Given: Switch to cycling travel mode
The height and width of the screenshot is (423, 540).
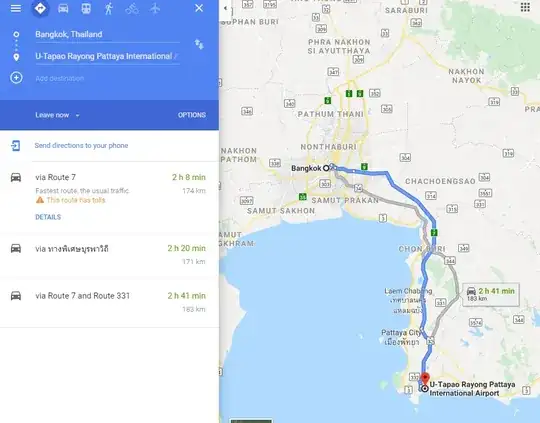Looking at the screenshot, I should click(x=132, y=8).
